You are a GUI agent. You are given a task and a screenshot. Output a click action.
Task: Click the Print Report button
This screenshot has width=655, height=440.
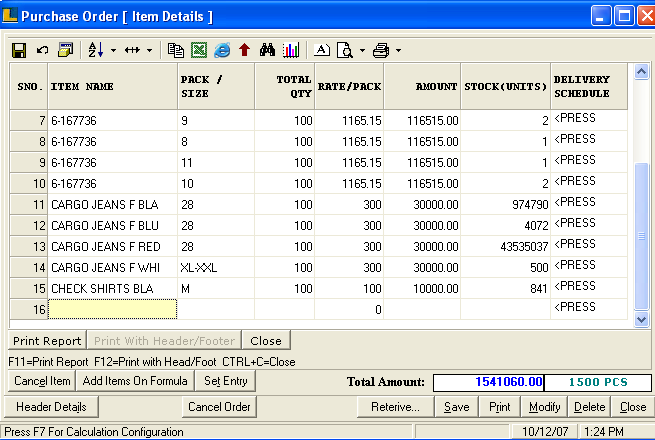[x=47, y=341]
